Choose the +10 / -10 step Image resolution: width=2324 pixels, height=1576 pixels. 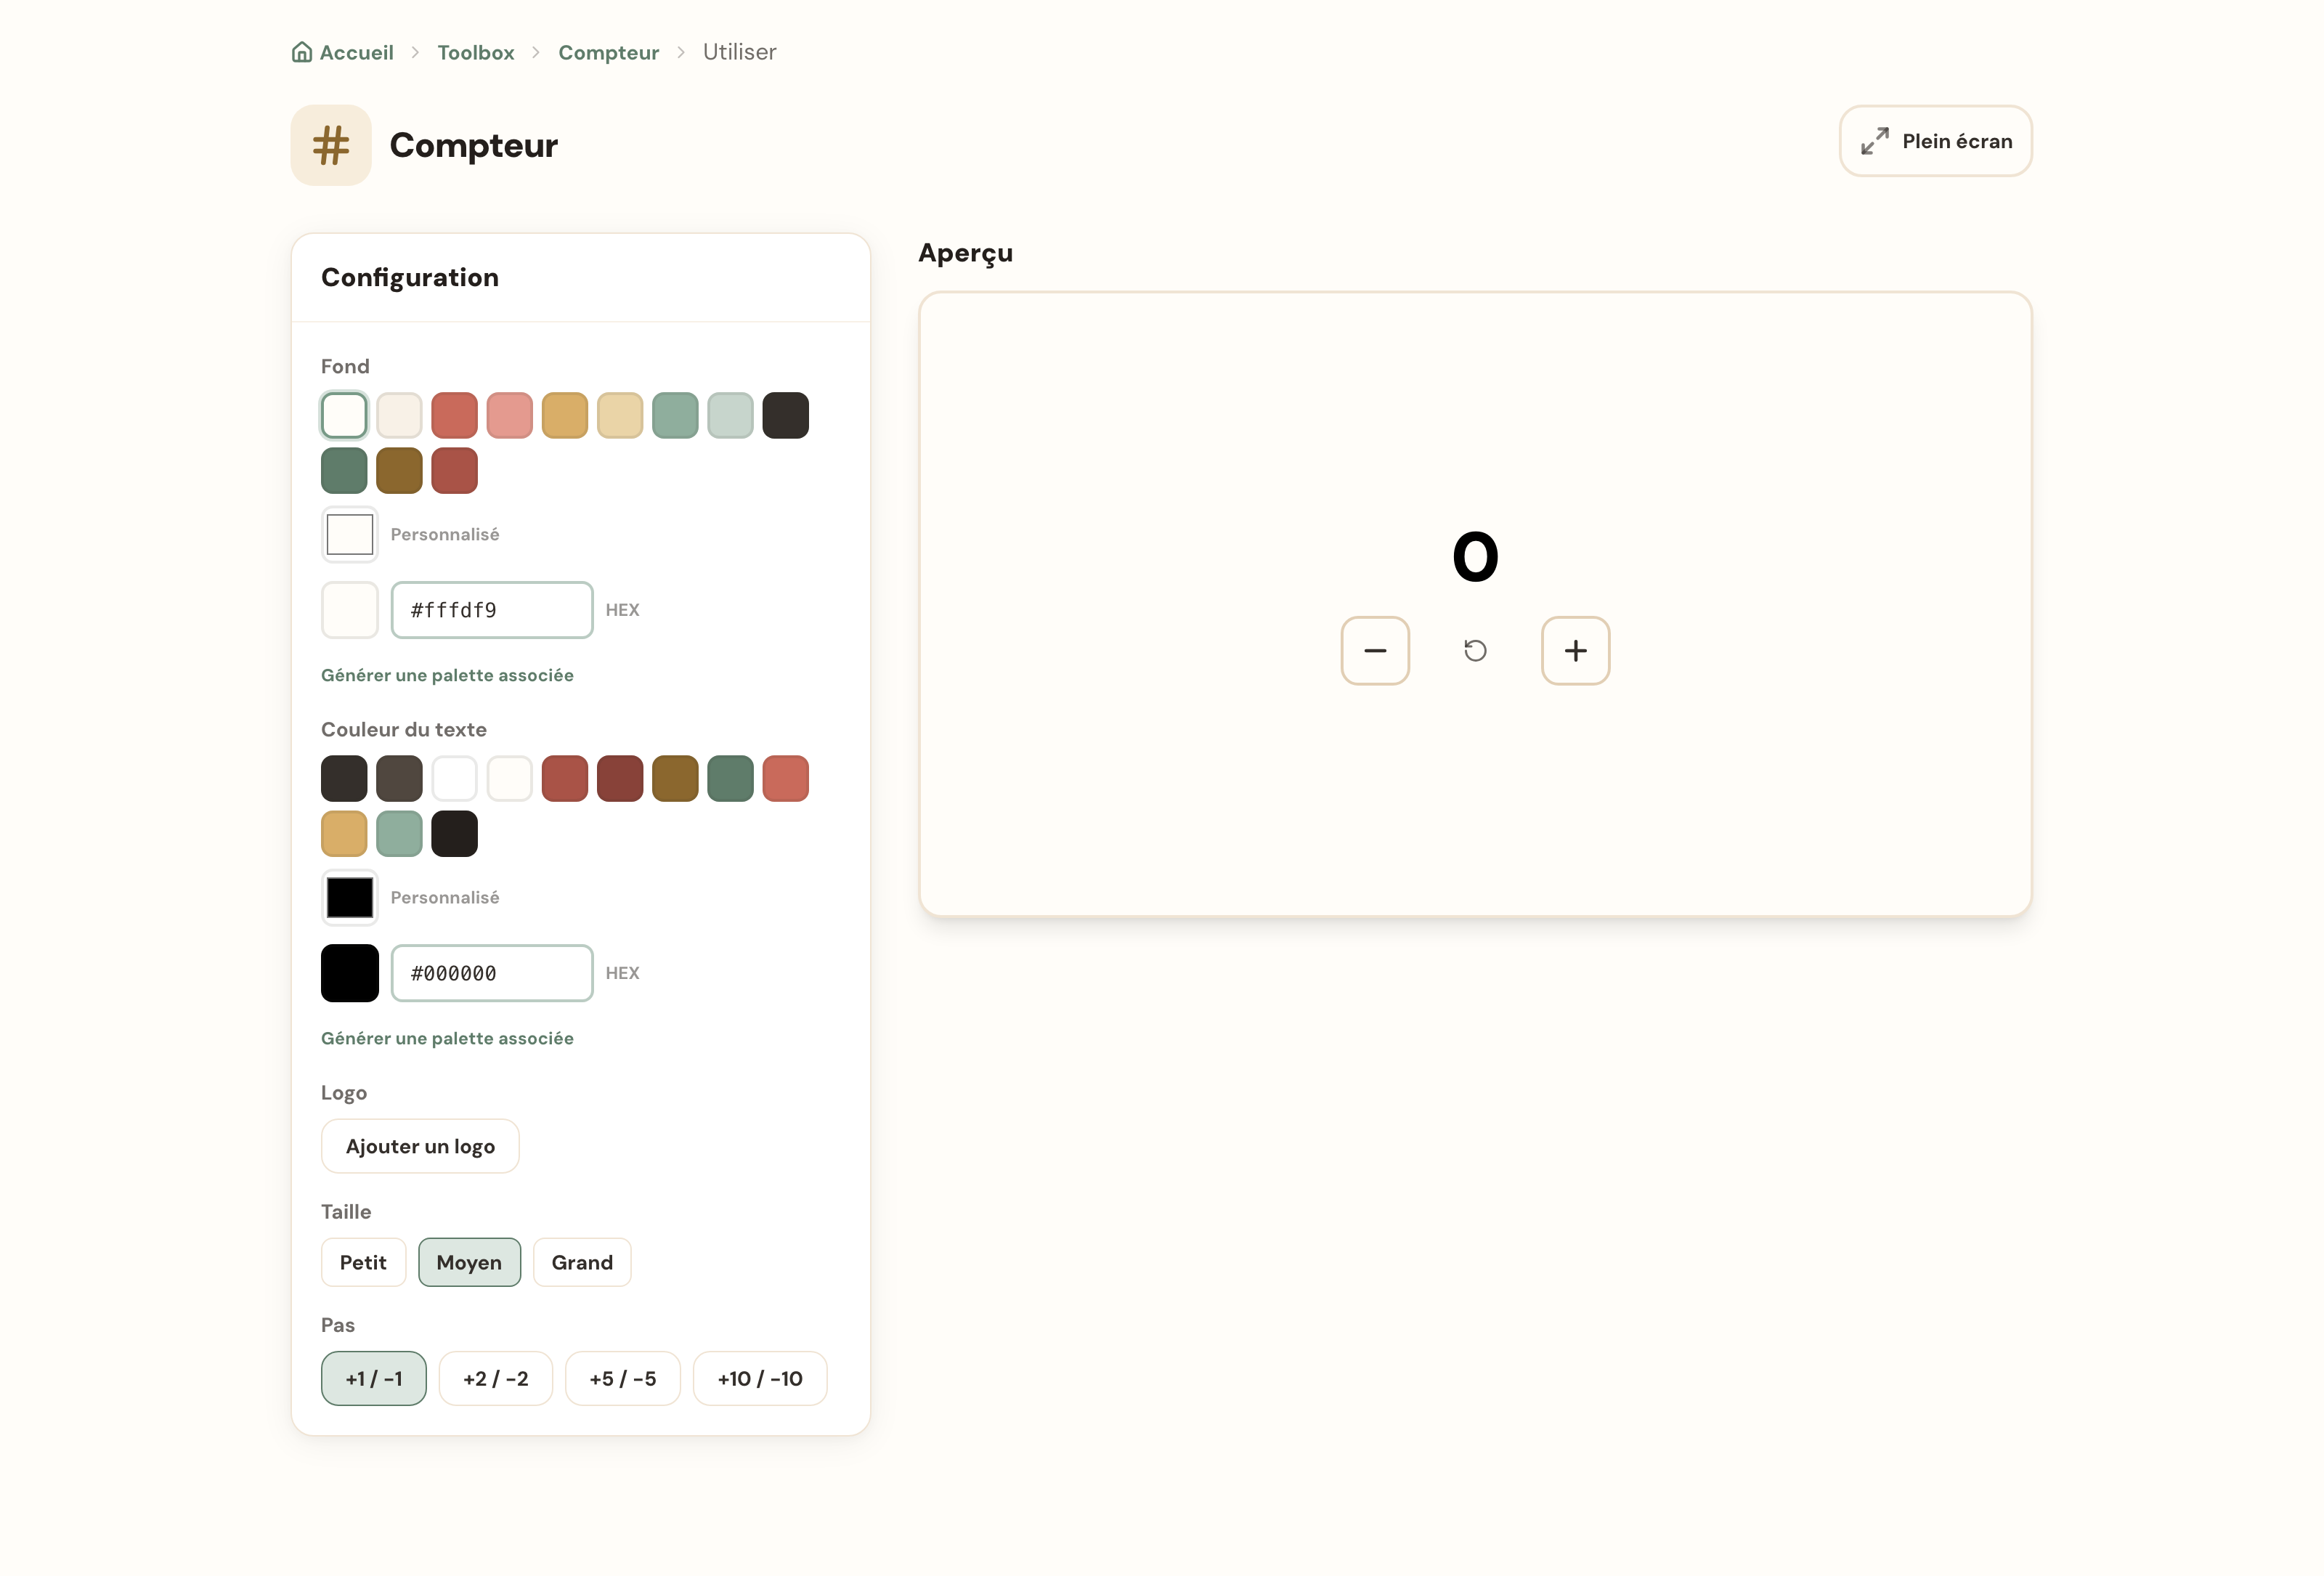[760, 1378]
